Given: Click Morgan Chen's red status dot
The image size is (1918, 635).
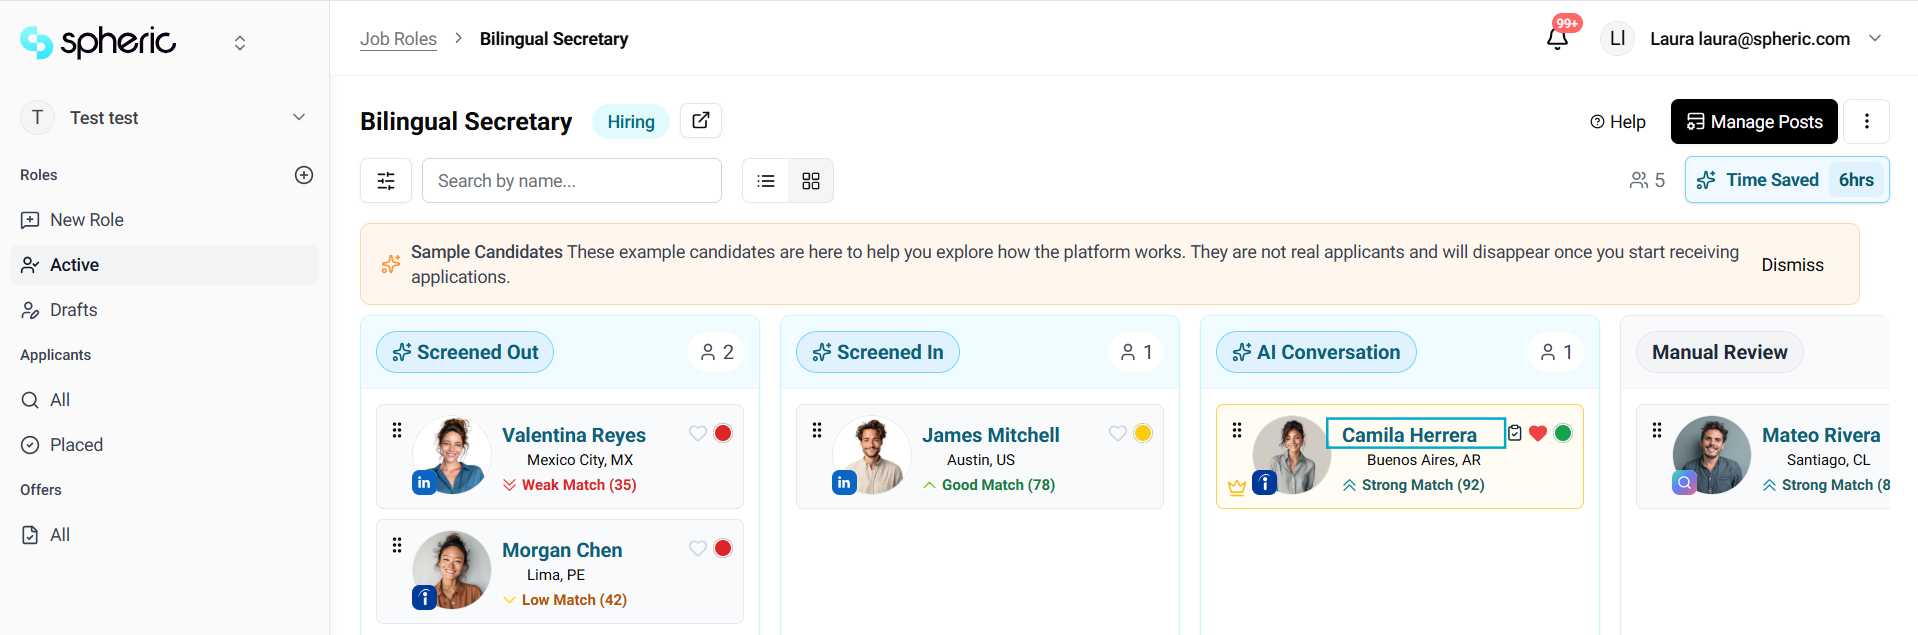Looking at the screenshot, I should 723,548.
